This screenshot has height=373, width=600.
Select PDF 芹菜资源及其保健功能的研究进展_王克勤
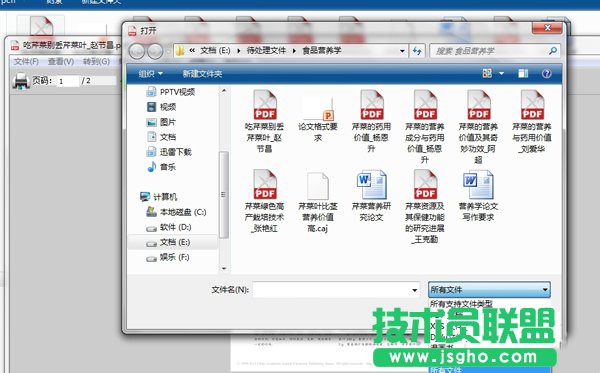pos(425,207)
